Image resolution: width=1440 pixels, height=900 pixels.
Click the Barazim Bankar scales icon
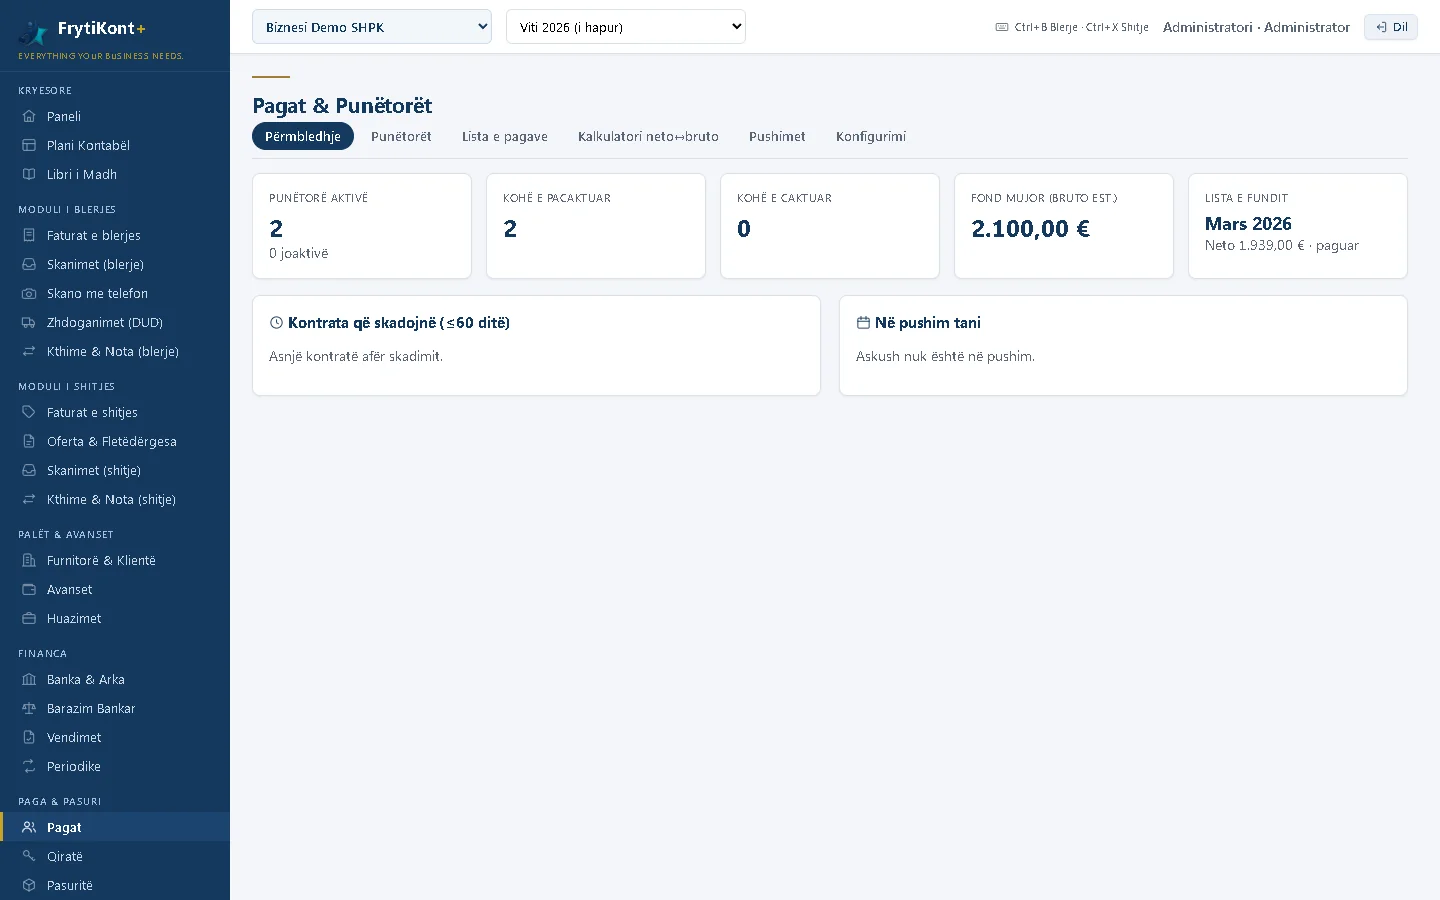pos(29,708)
